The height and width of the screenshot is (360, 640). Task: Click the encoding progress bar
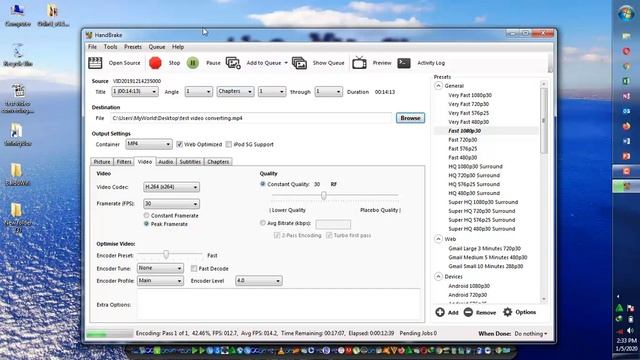[109, 334]
